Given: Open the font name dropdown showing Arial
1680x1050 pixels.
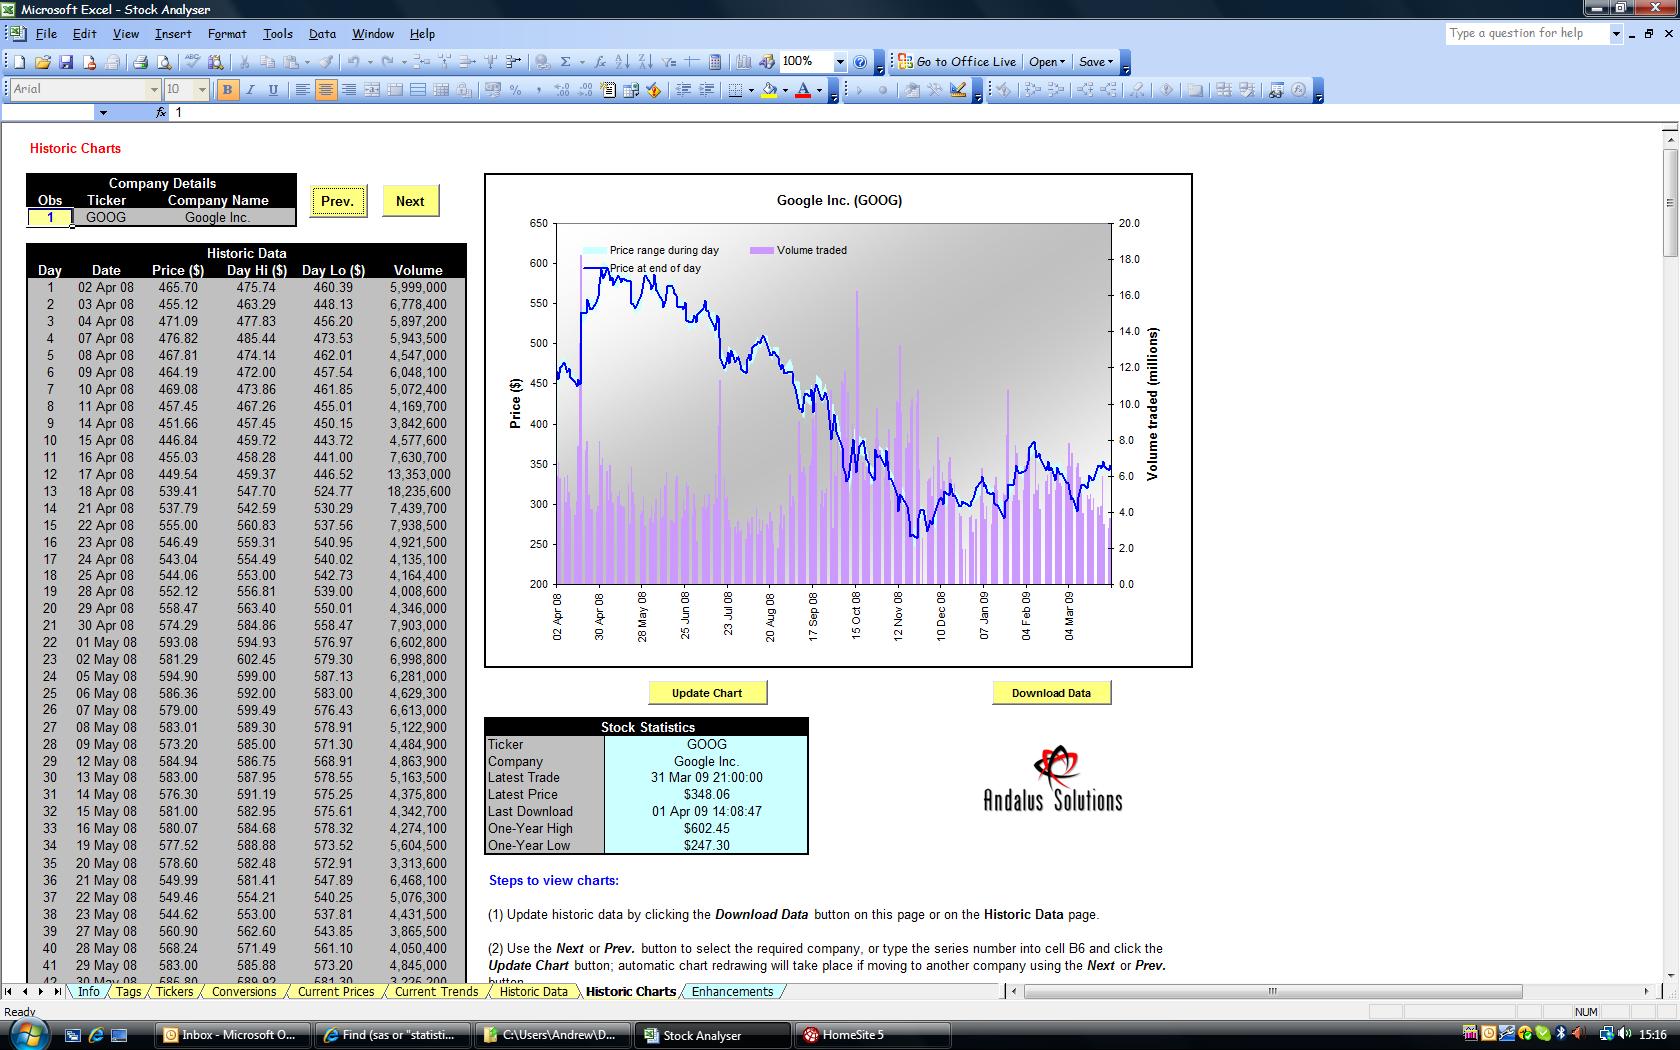Looking at the screenshot, I should (154, 90).
